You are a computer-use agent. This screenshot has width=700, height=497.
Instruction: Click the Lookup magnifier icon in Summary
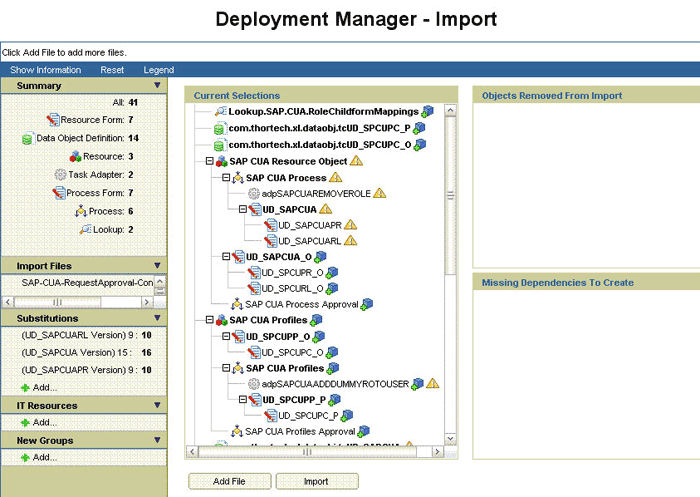pyautogui.click(x=85, y=229)
